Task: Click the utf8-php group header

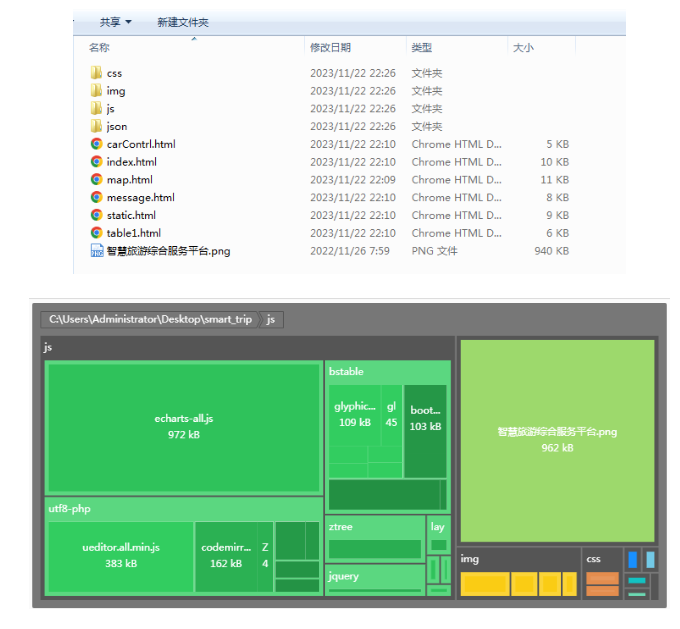Action: click(x=69, y=508)
